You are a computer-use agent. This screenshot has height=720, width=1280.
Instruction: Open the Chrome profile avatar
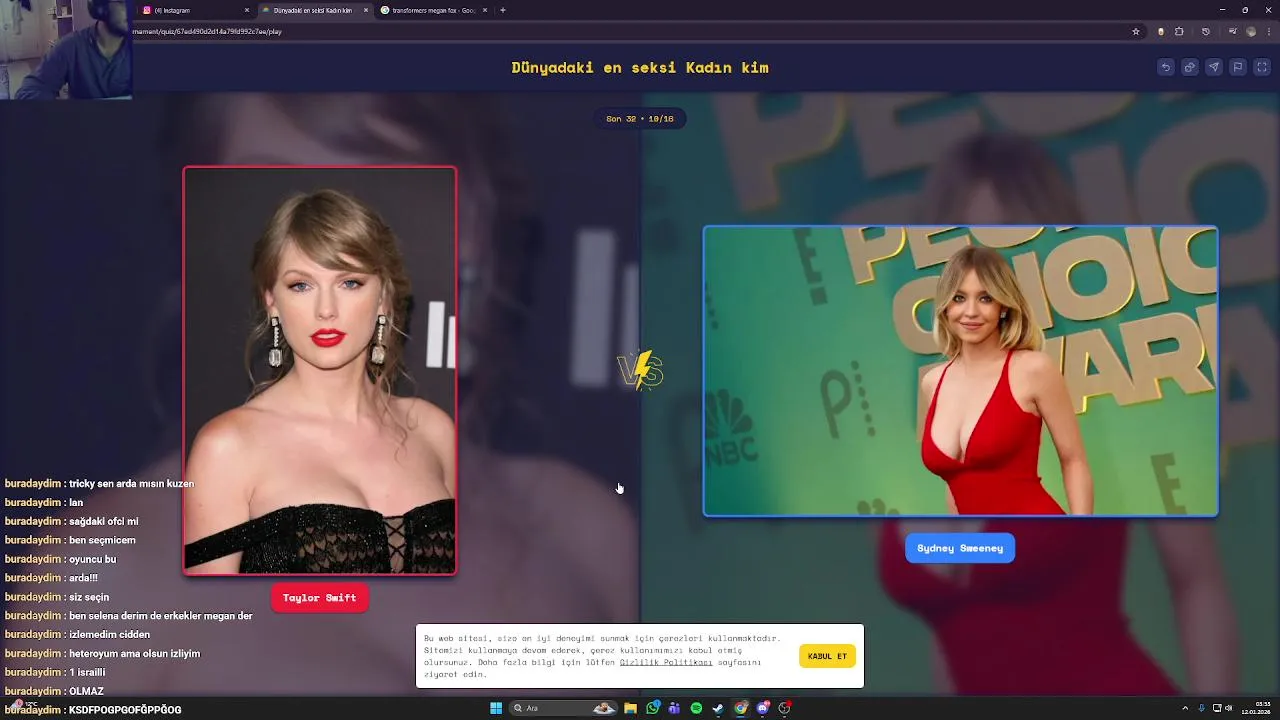pyautogui.click(x=1251, y=31)
